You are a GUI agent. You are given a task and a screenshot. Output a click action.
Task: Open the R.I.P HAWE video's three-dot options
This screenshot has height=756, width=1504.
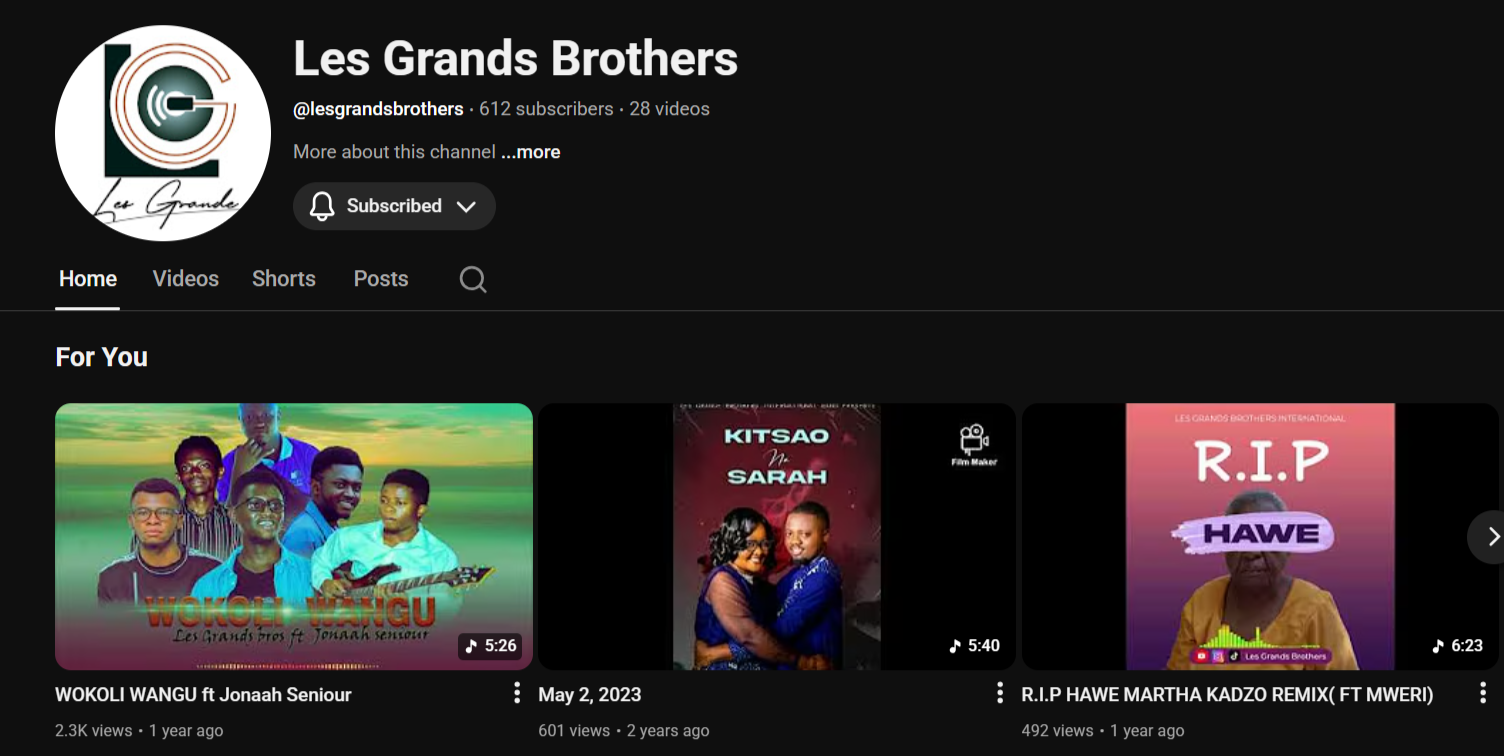point(1483,693)
